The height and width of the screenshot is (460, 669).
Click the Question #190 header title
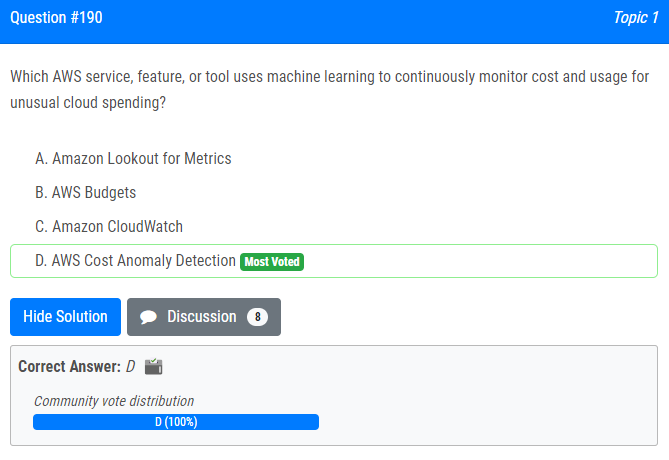[56, 17]
